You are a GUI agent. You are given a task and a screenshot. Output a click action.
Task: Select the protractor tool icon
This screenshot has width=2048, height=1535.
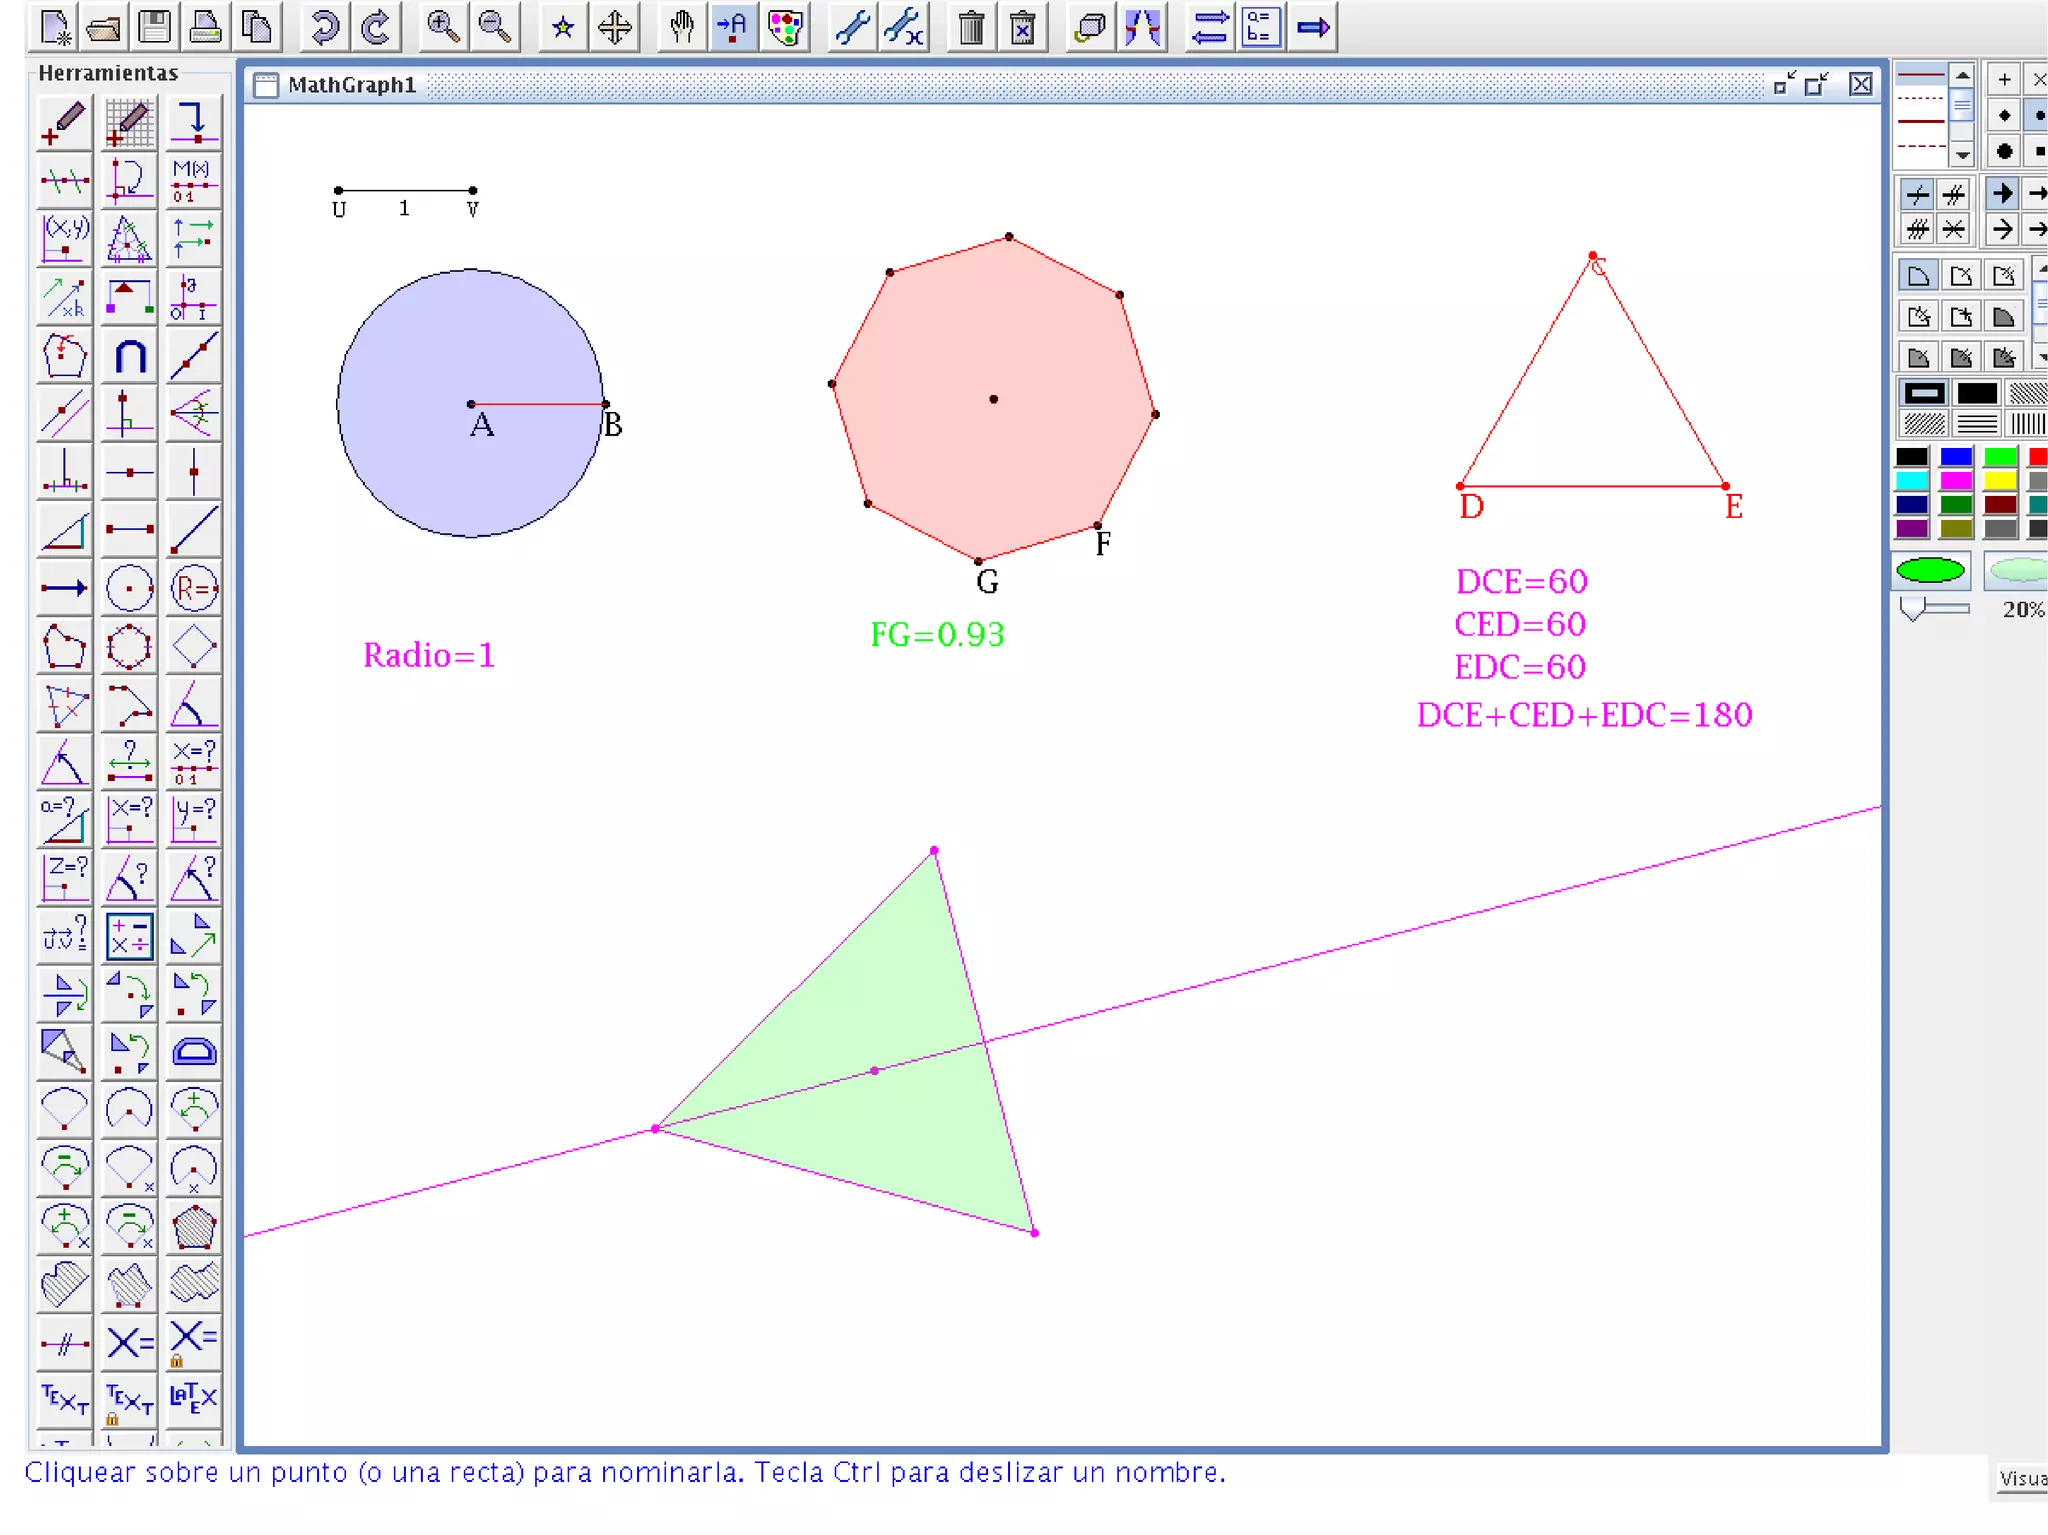pyautogui.click(x=193, y=1051)
